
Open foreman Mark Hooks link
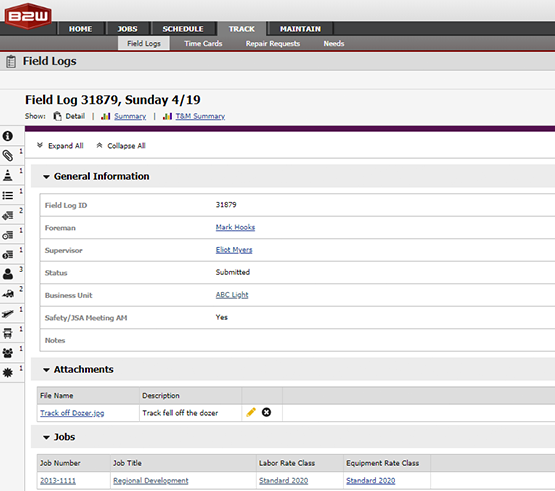click(x=235, y=227)
